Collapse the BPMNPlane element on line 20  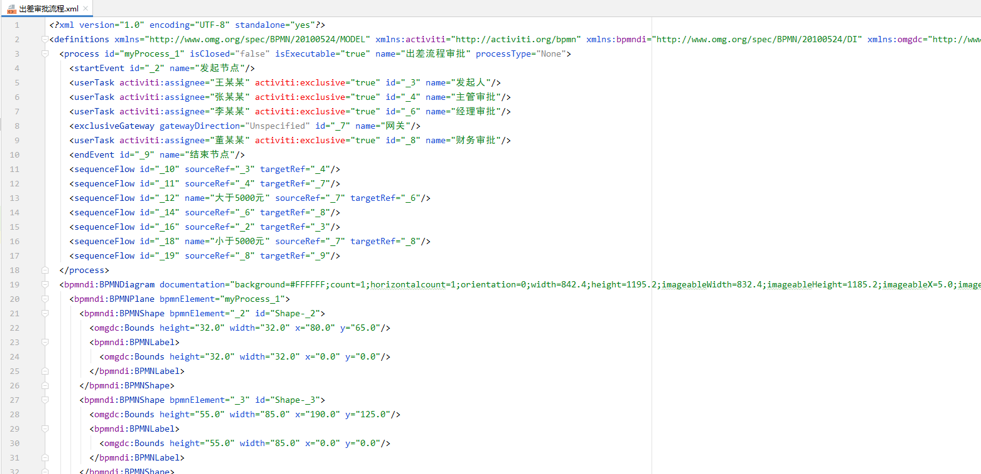[45, 299]
